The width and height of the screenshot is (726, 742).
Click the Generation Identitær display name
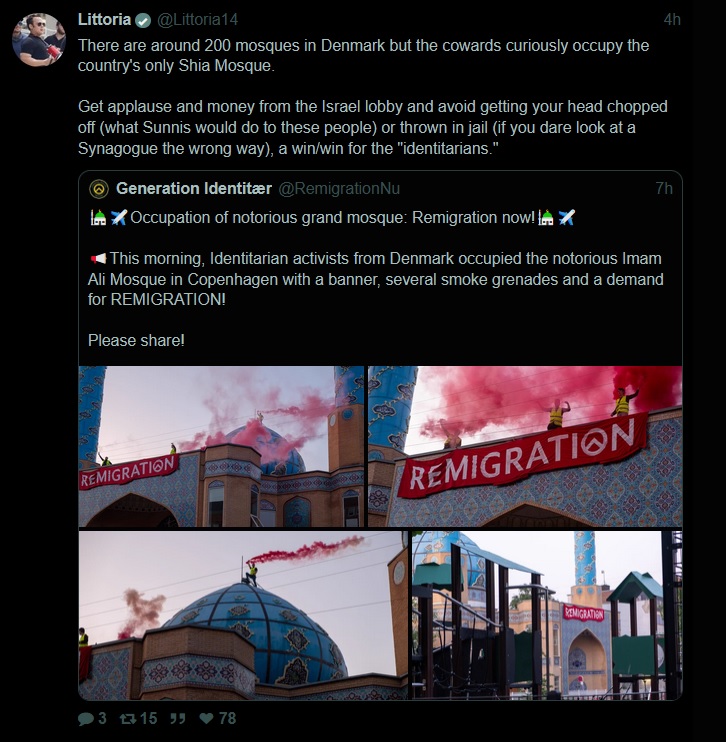pos(194,189)
